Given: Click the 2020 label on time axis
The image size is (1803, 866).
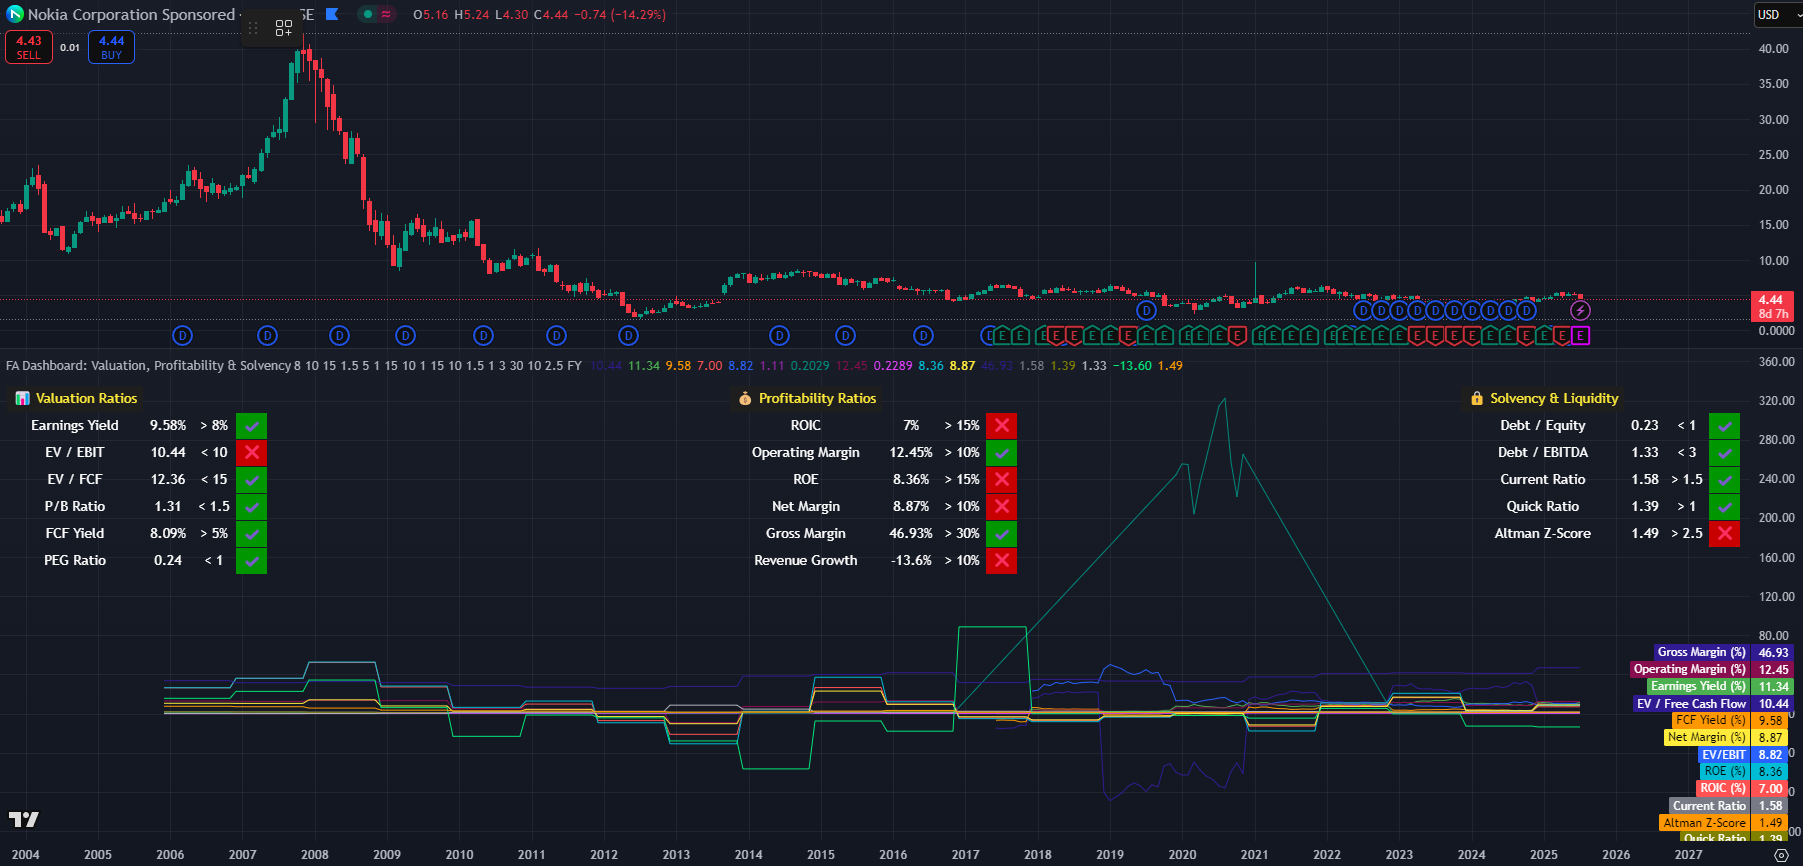Looking at the screenshot, I should (1182, 854).
